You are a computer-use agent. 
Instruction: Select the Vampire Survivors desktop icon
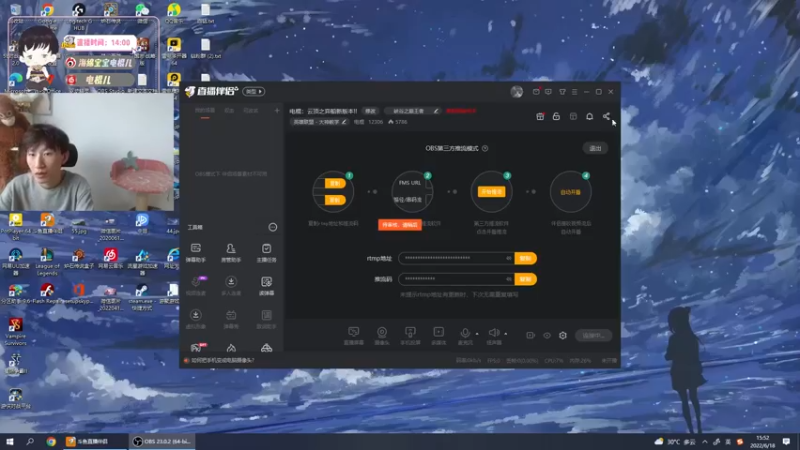tap(15, 332)
